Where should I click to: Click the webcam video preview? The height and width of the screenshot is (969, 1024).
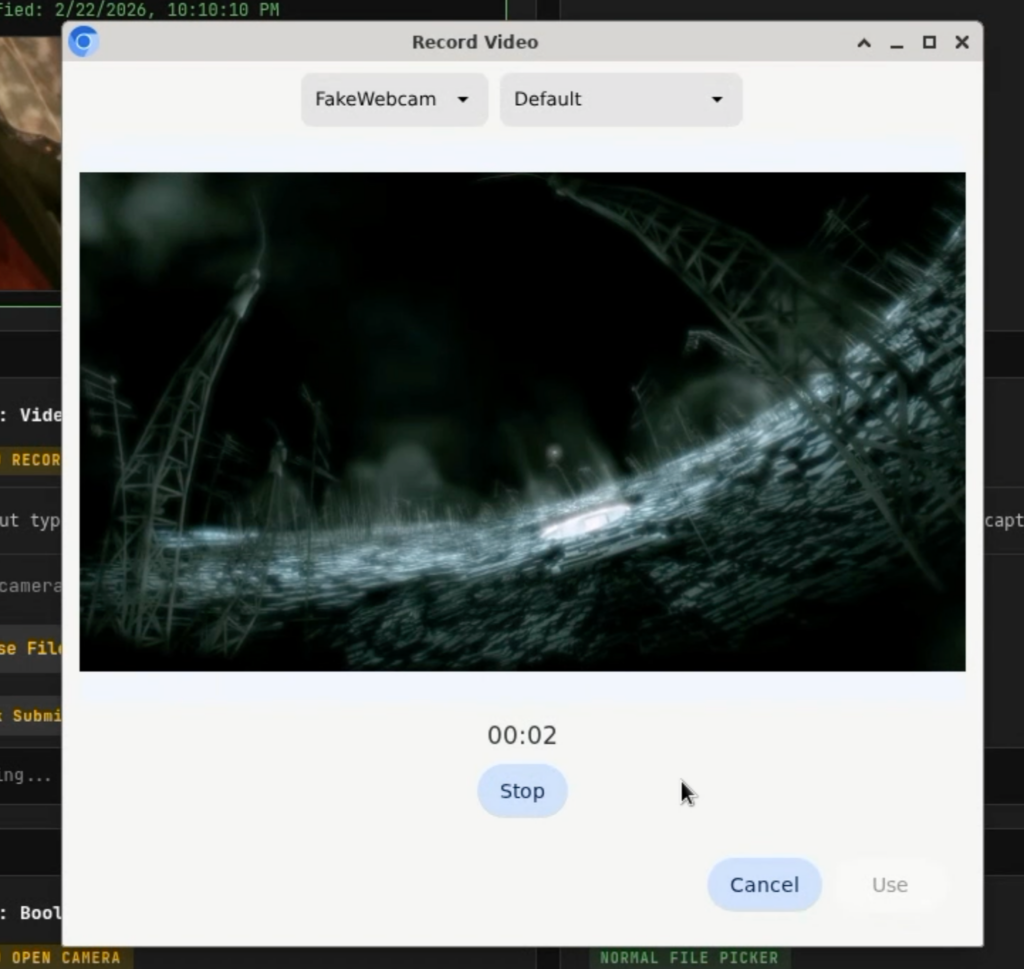point(522,421)
